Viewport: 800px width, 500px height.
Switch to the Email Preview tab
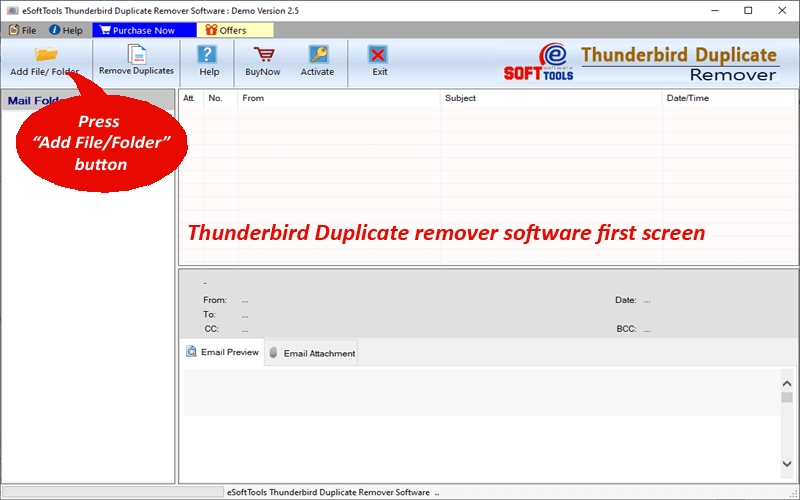click(222, 352)
